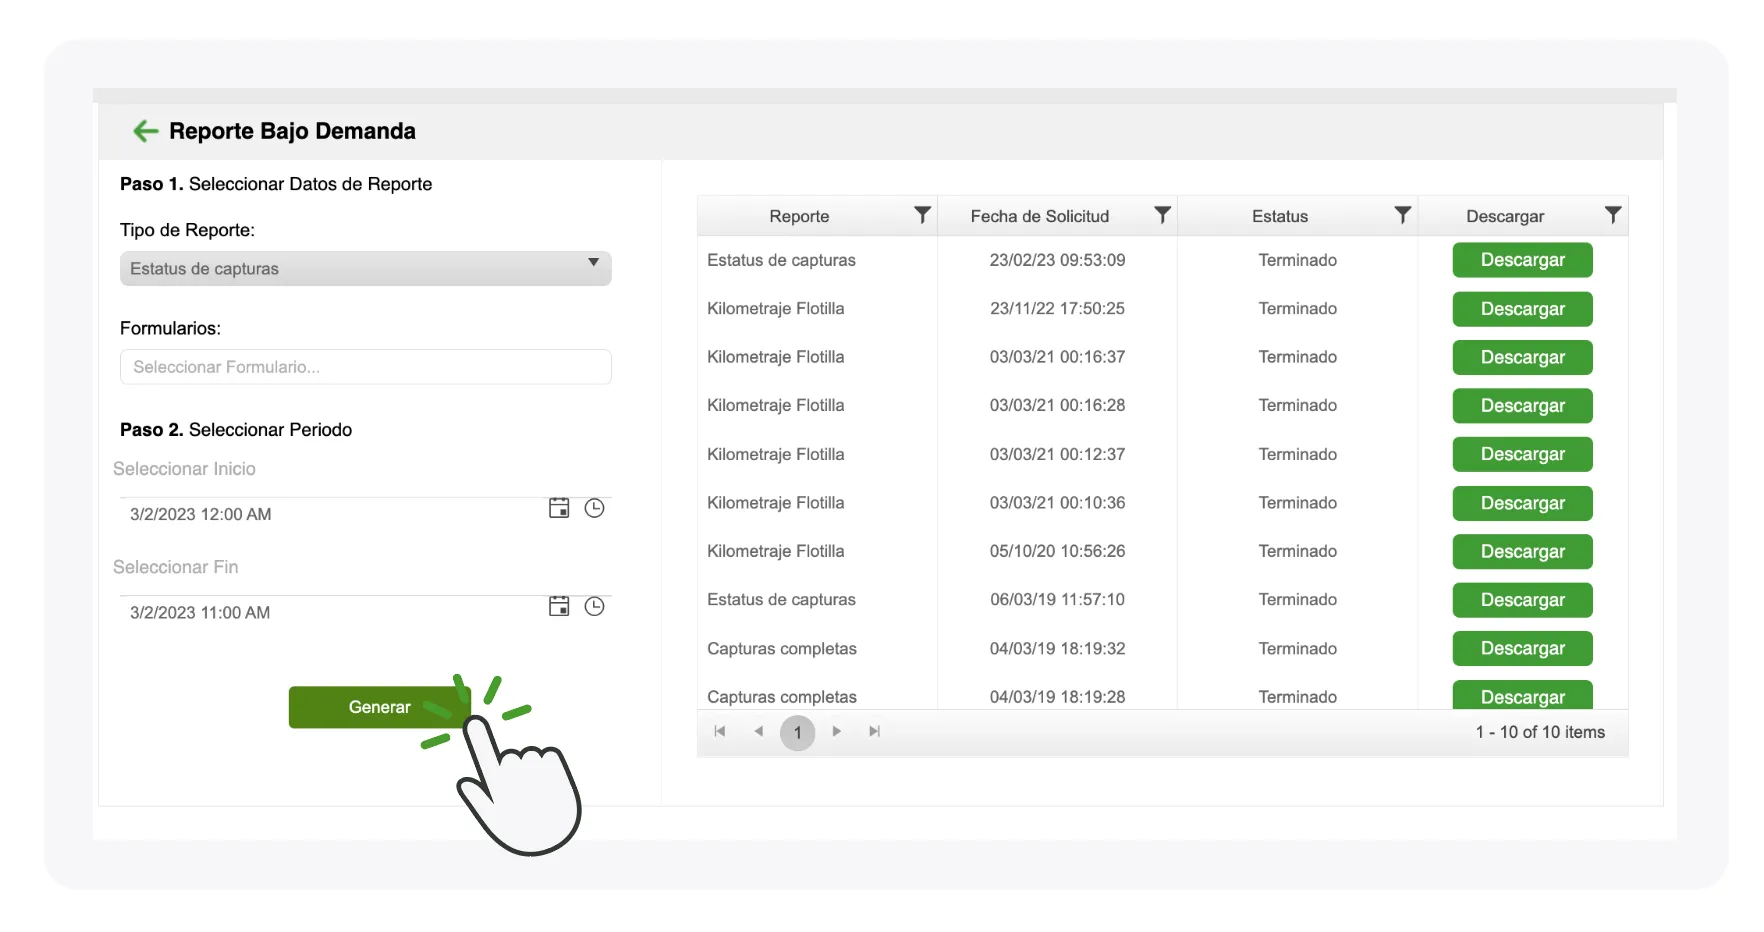Screen dimensions: 1764x932
Task: Open filter for Fecha de Solicitud column
Action: point(1162,215)
